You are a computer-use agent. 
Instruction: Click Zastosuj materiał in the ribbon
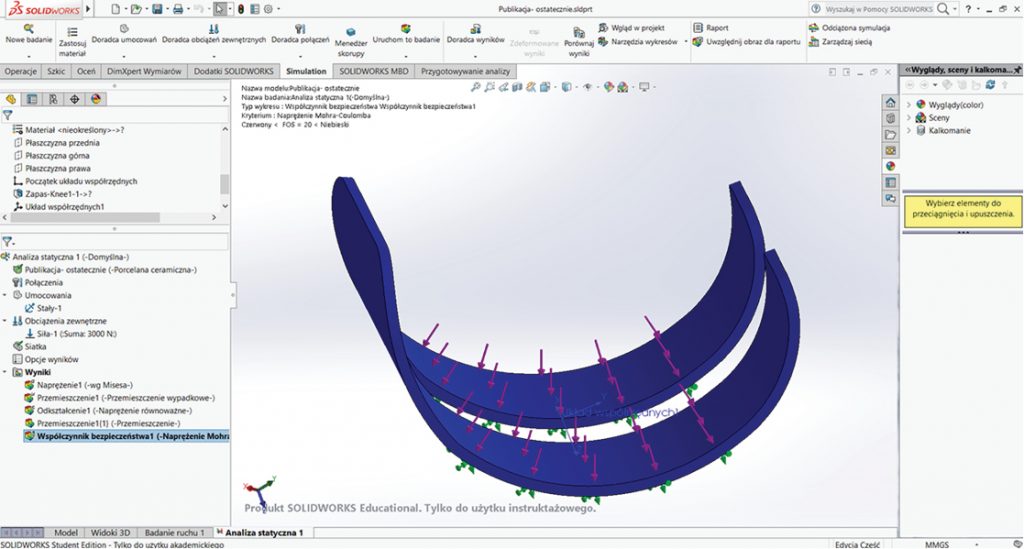pos(72,44)
